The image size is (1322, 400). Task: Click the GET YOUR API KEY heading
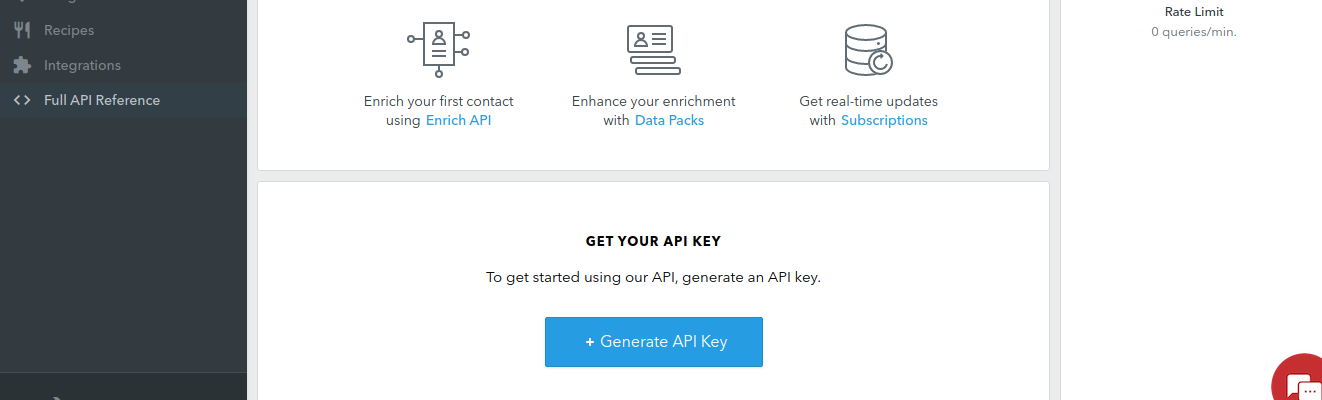point(653,242)
